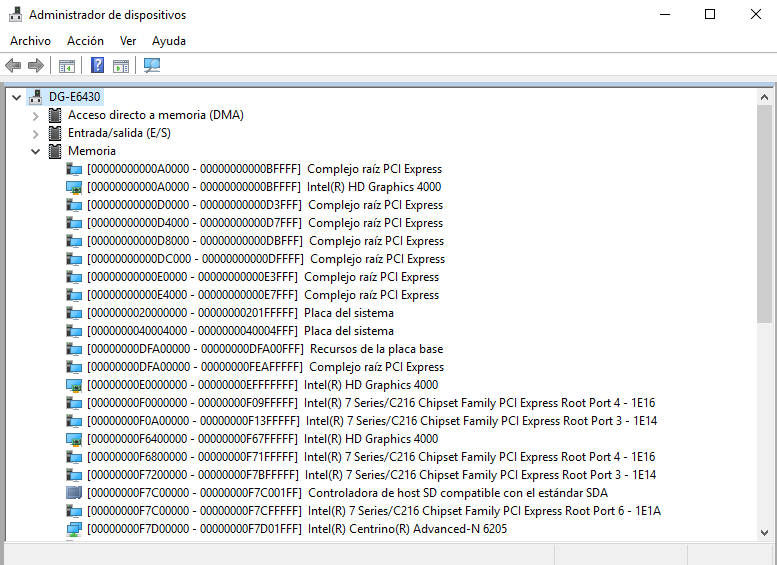Click the Forward arrow toolbar icon

point(36,65)
